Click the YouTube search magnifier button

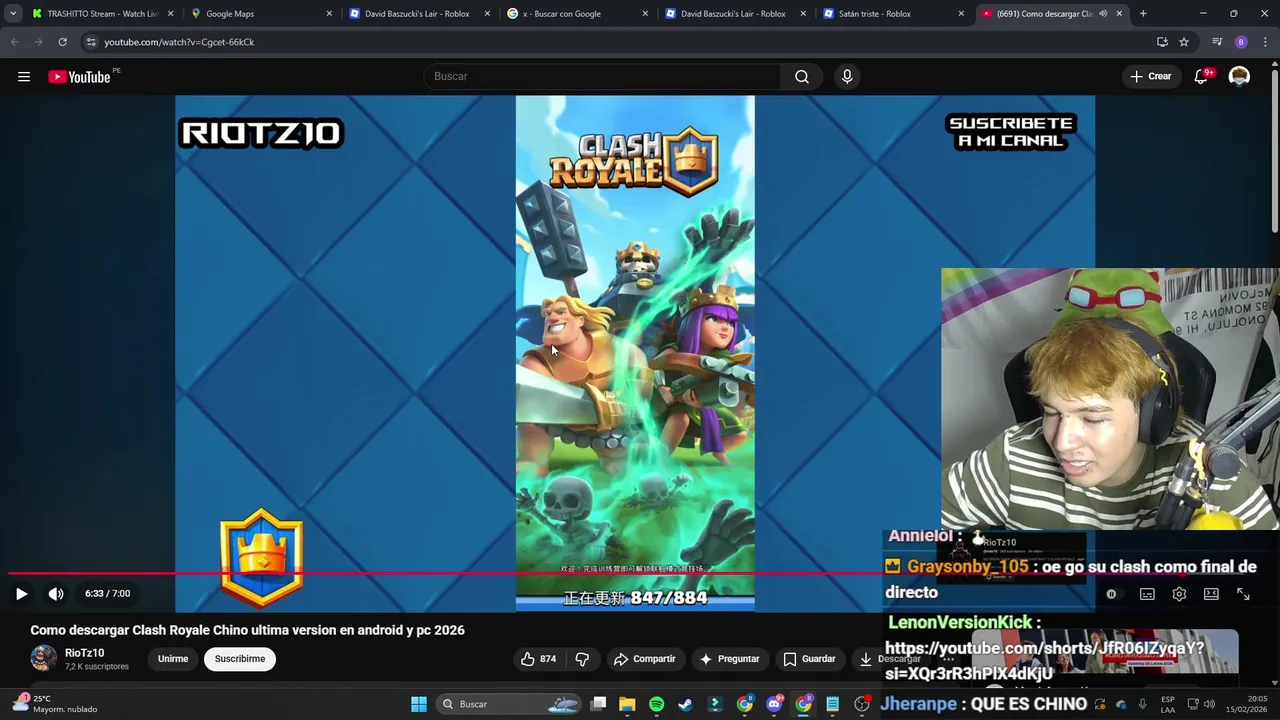pos(802,76)
